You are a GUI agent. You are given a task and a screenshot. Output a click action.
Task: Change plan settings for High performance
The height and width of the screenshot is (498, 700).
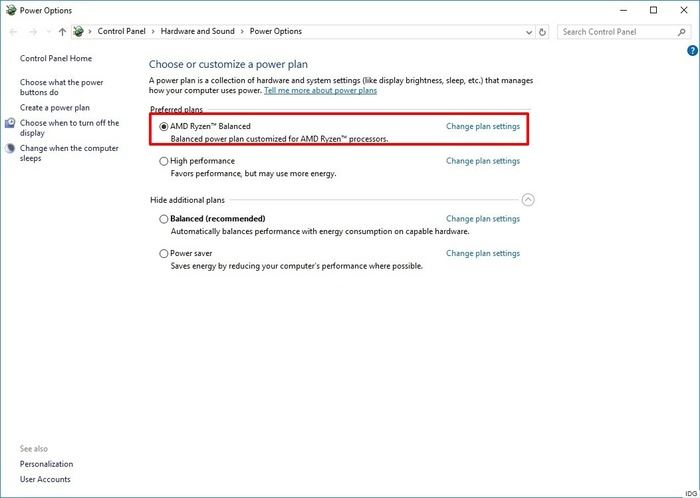(x=483, y=161)
